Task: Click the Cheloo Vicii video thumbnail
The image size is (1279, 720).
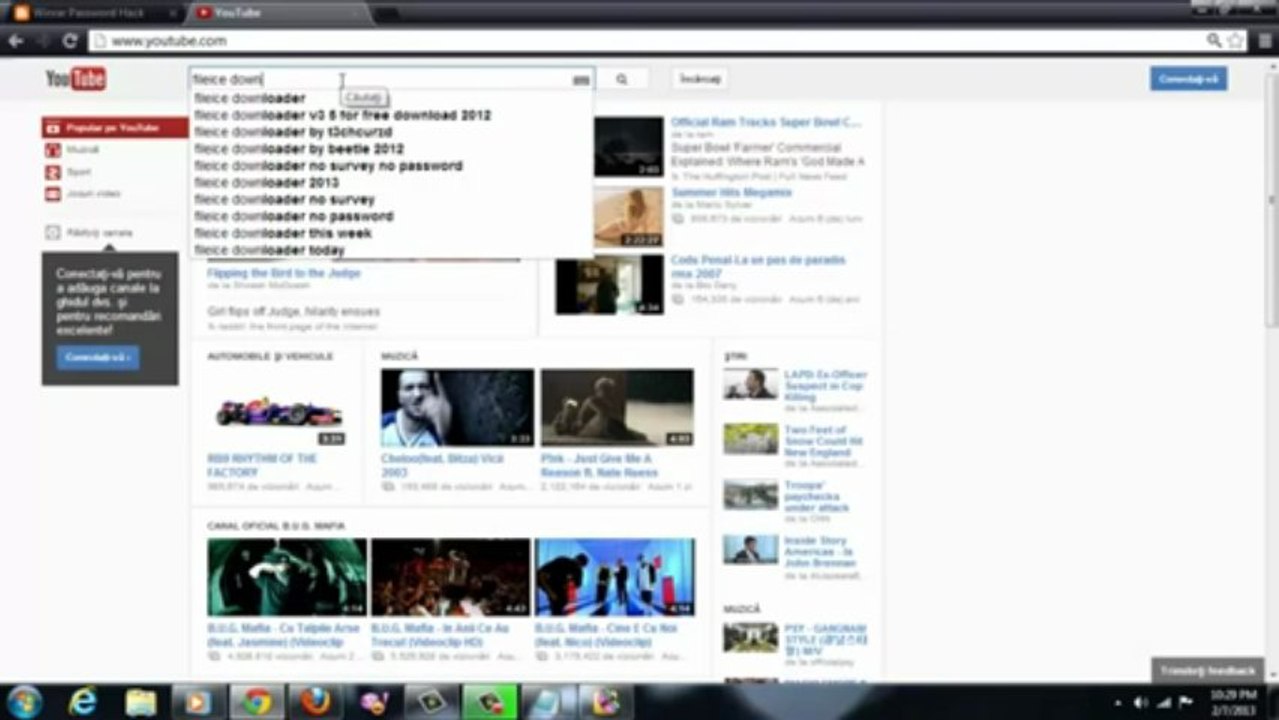Action: point(457,408)
